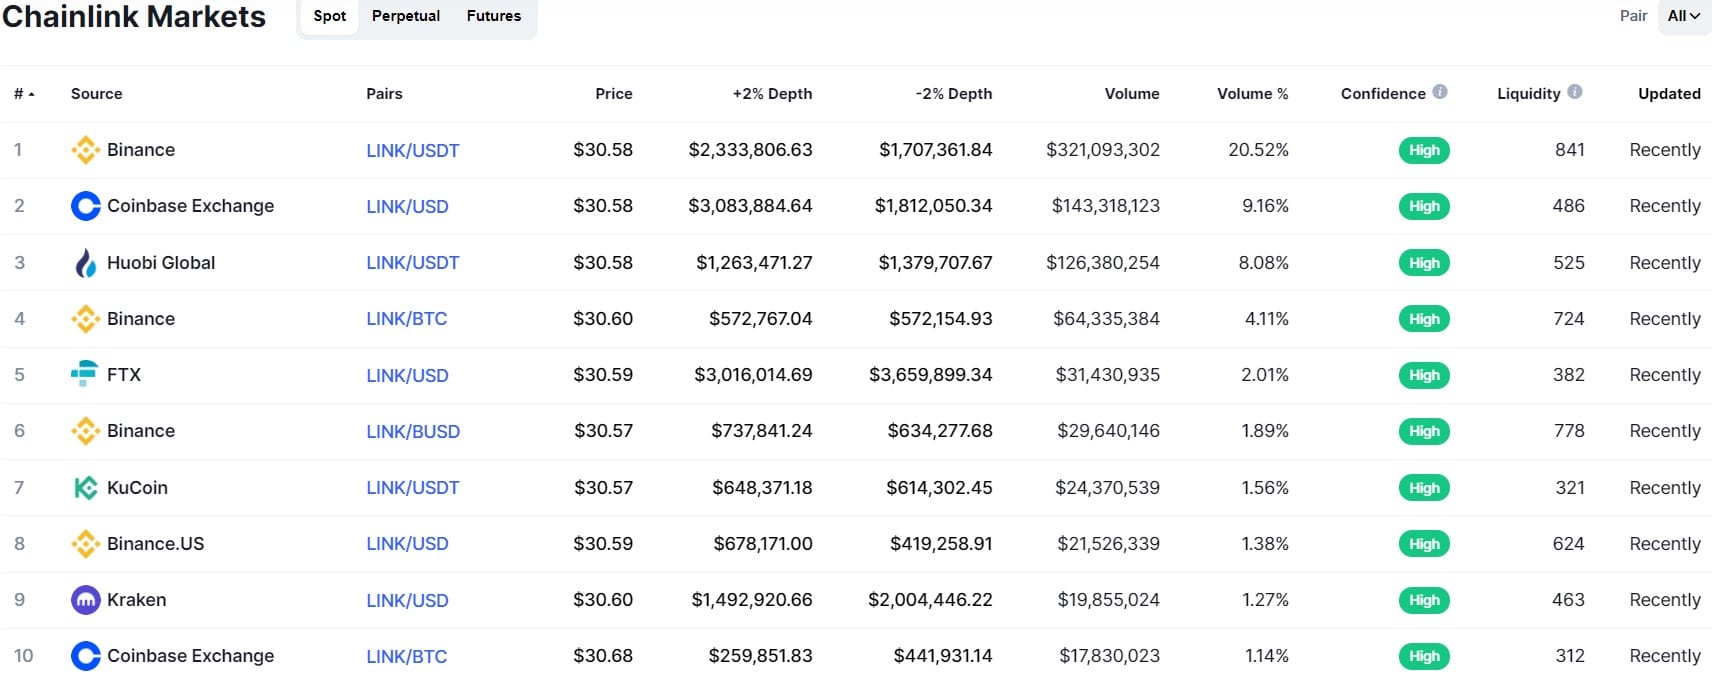
Task: Sort table by Volume % header
Action: point(1253,94)
